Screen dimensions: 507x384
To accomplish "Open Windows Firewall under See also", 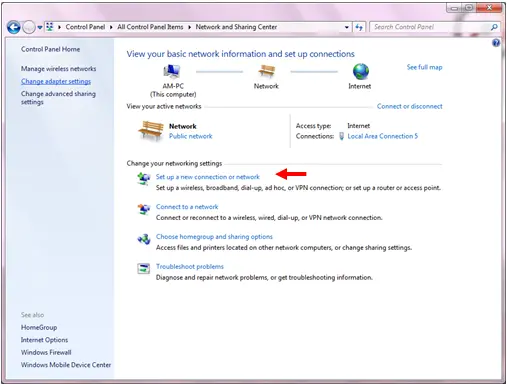I will [x=46, y=352].
